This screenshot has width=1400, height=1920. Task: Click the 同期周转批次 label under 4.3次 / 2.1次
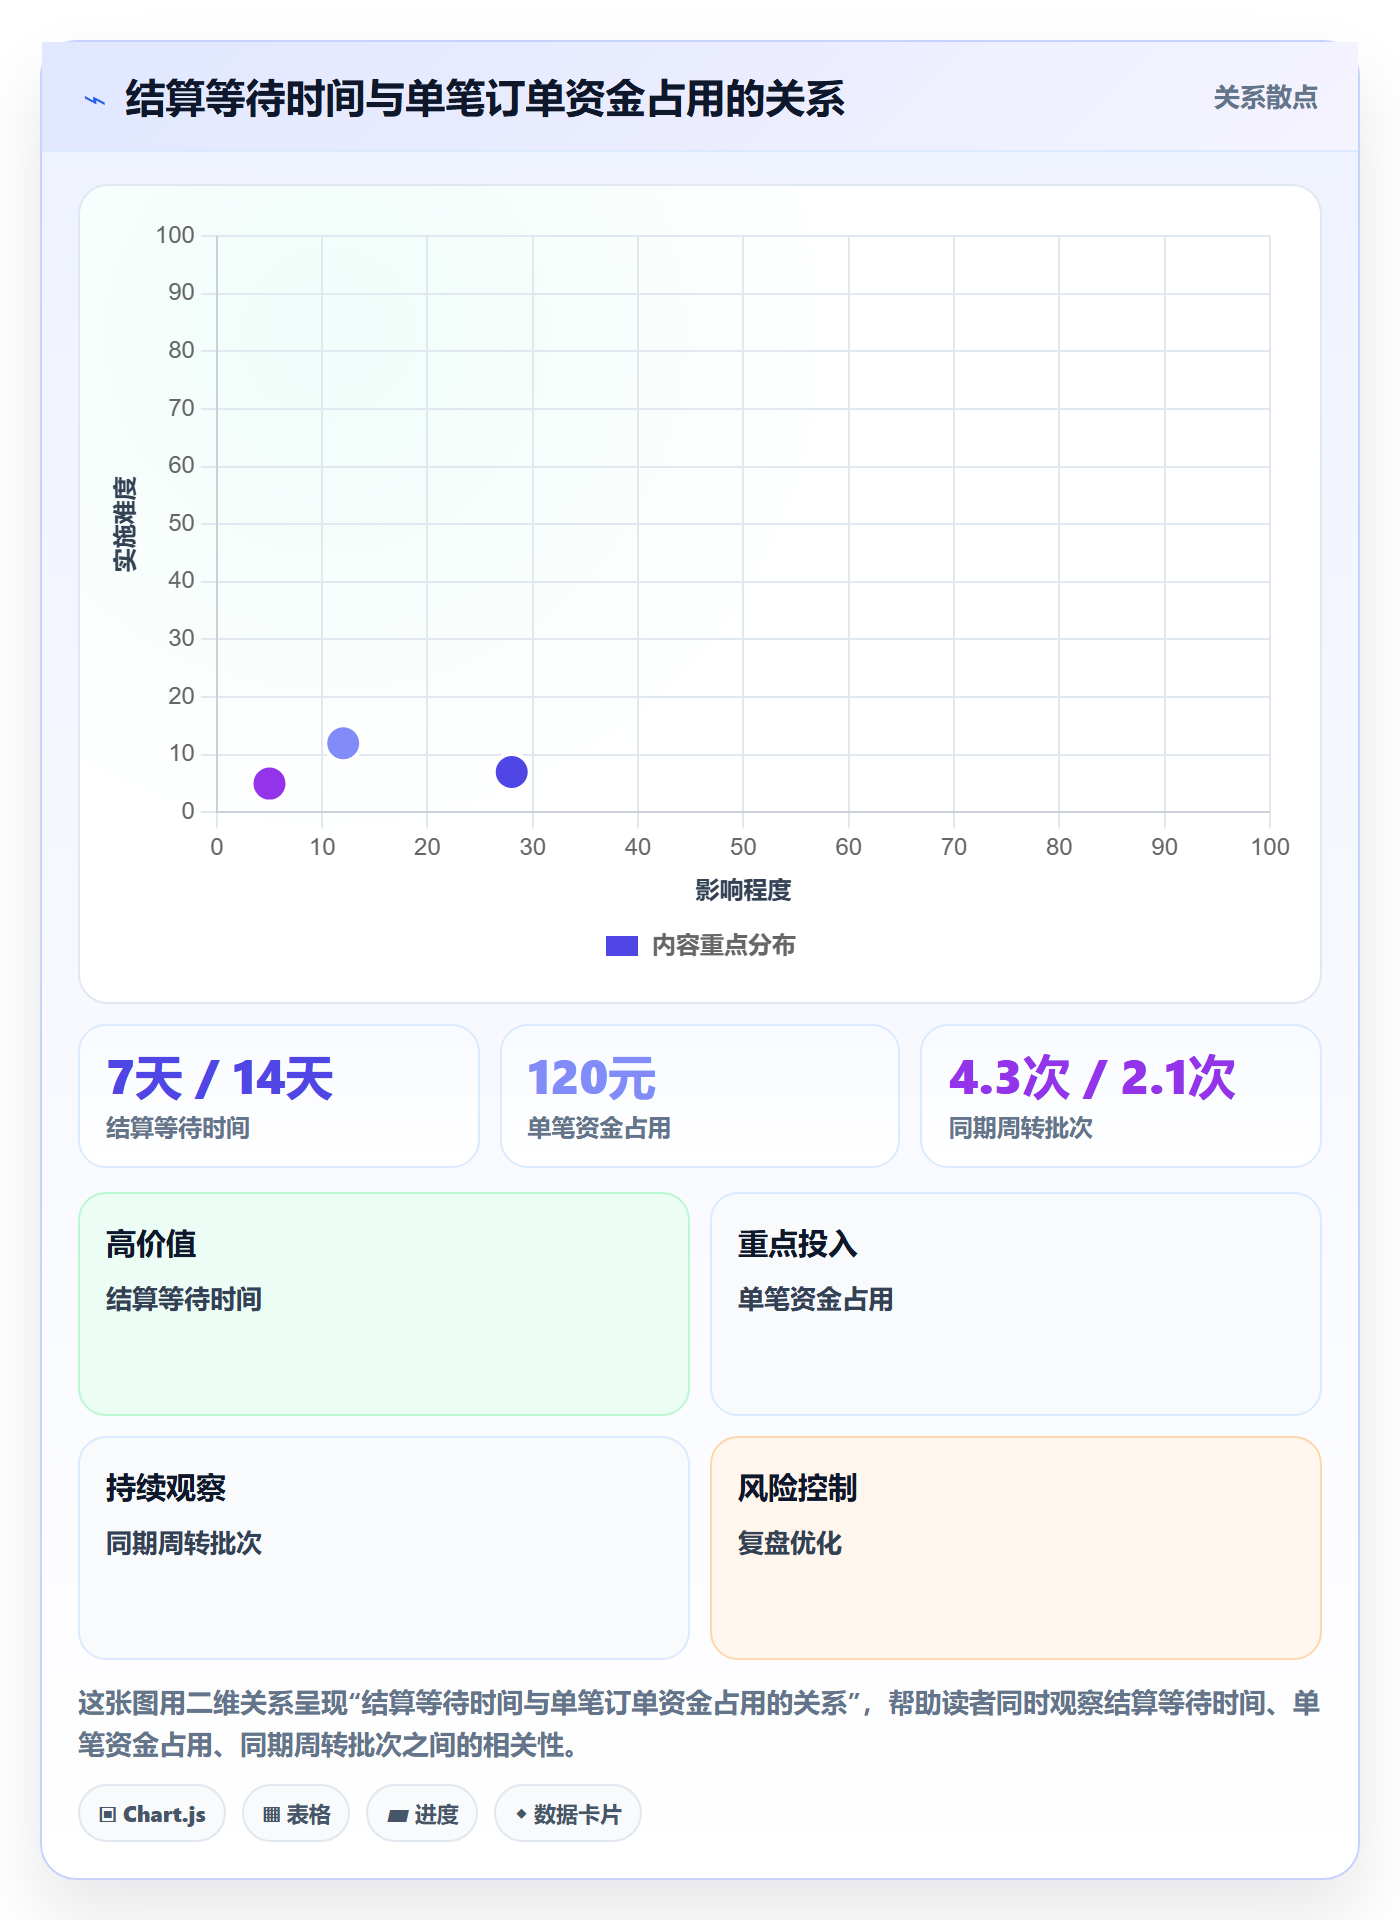(x=1021, y=1128)
